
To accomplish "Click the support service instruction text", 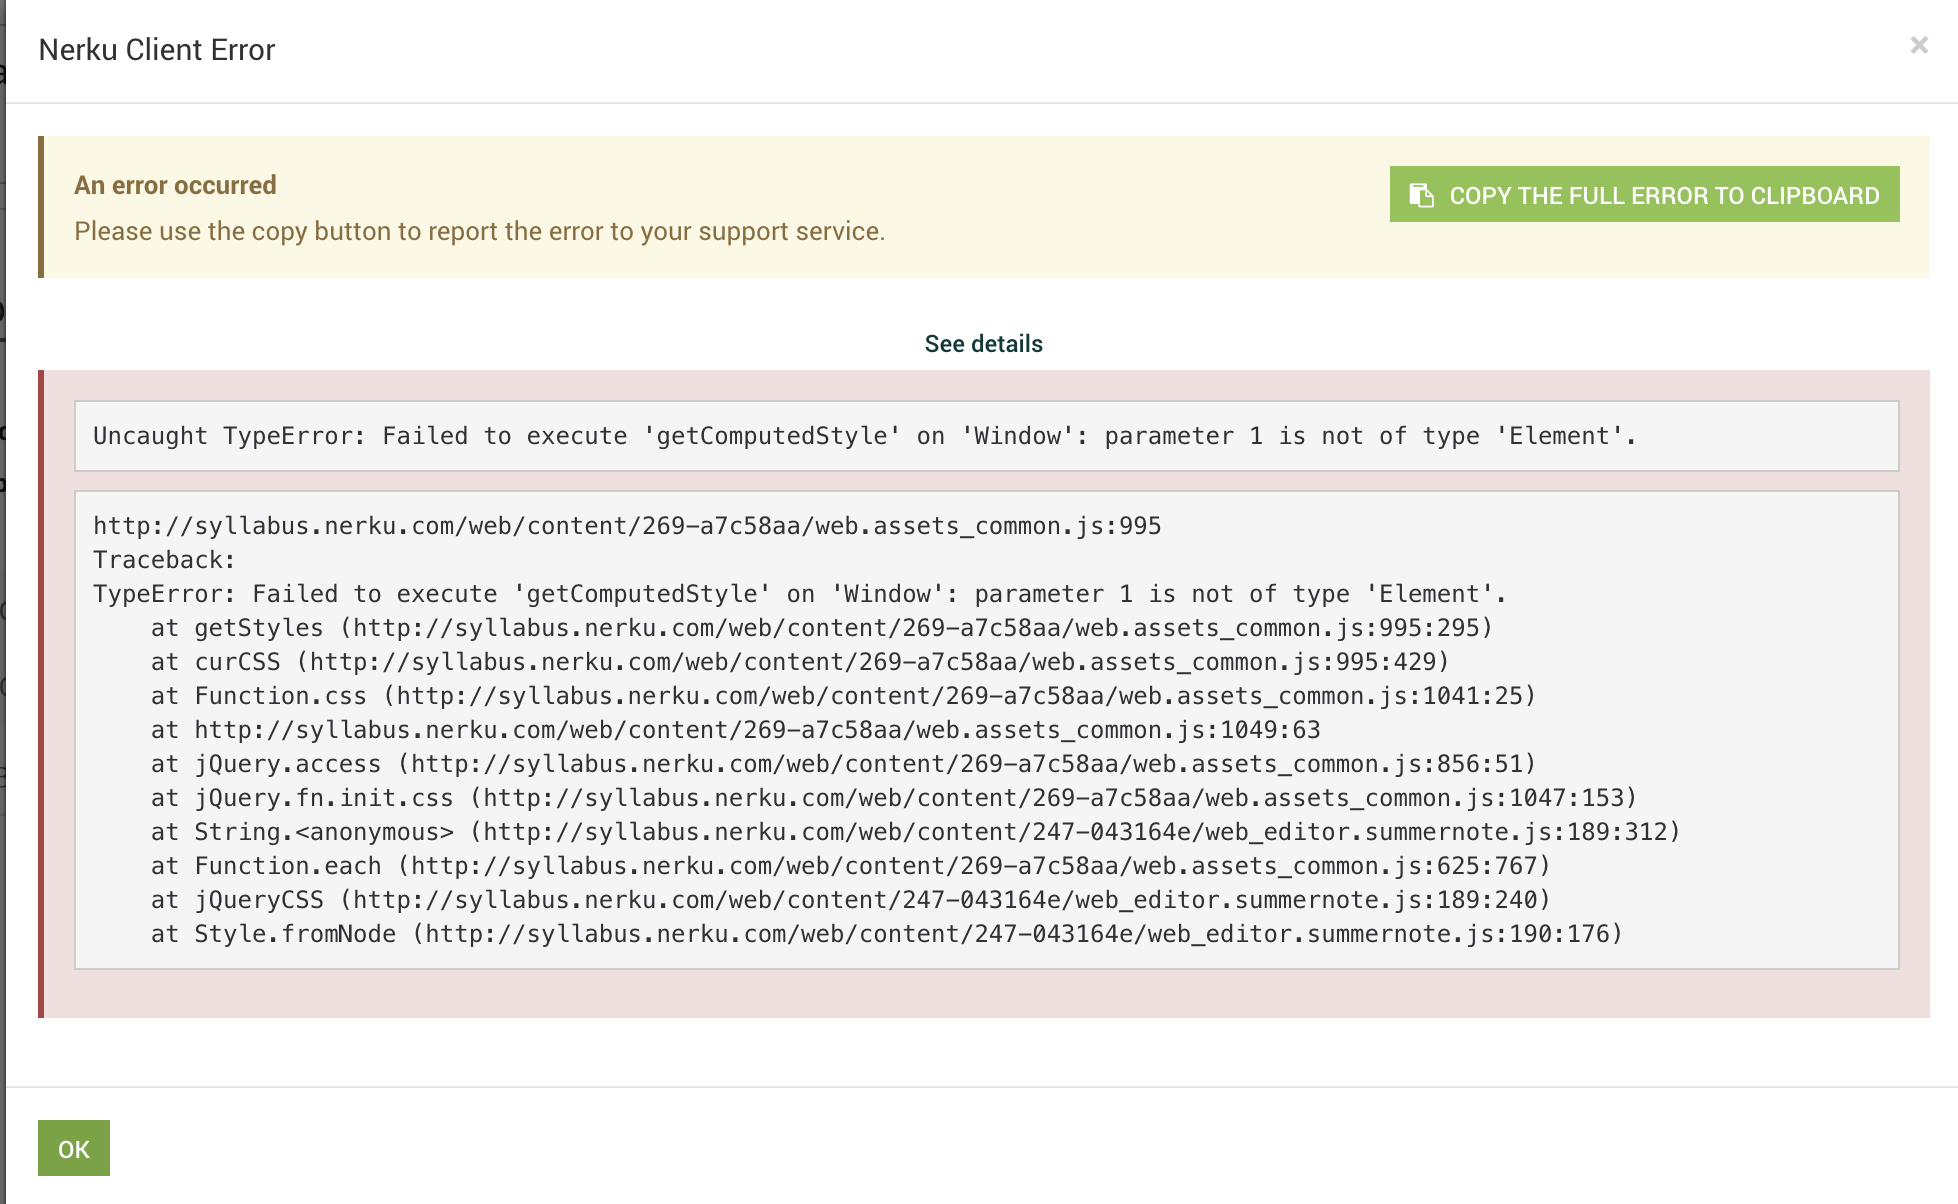I will coord(479,231).
